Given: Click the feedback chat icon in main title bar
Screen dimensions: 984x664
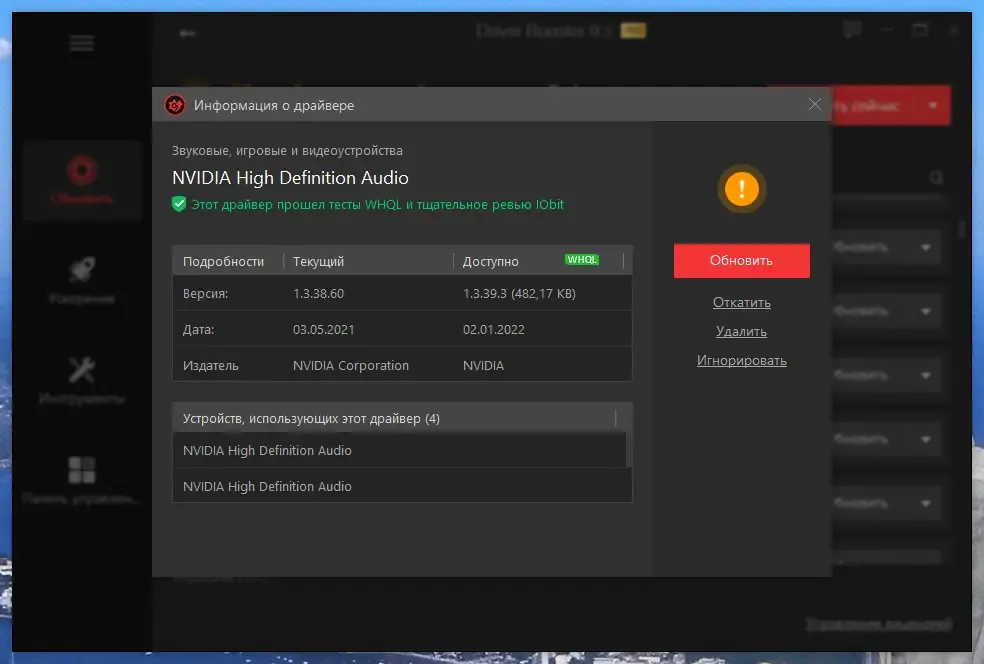Looking at the screenshot, I should click(852, 29).
